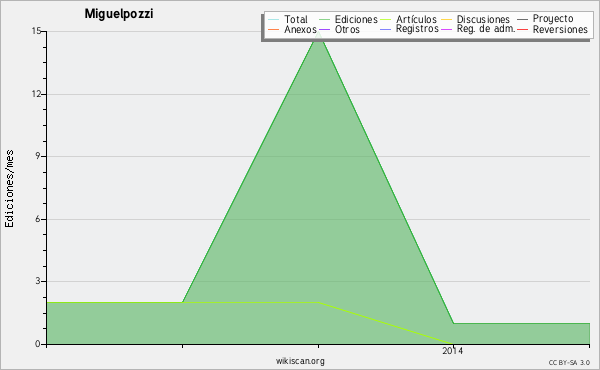This screenshot has width=600, height=370.
Task: Click the Artículos legend color line
Action: coord(385,20)
